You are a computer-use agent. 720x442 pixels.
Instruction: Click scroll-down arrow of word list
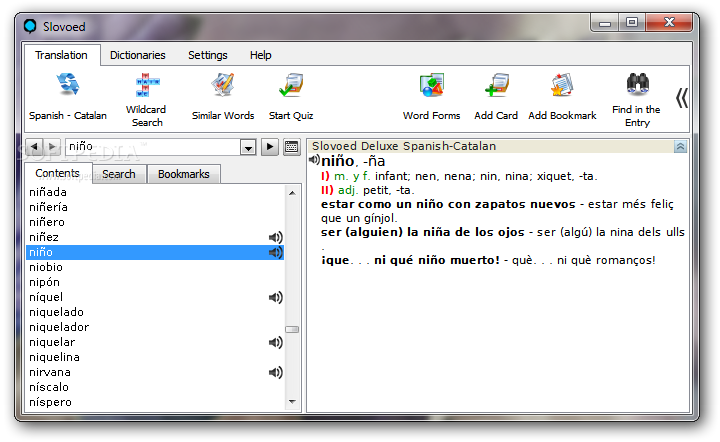tap(292, 402)
